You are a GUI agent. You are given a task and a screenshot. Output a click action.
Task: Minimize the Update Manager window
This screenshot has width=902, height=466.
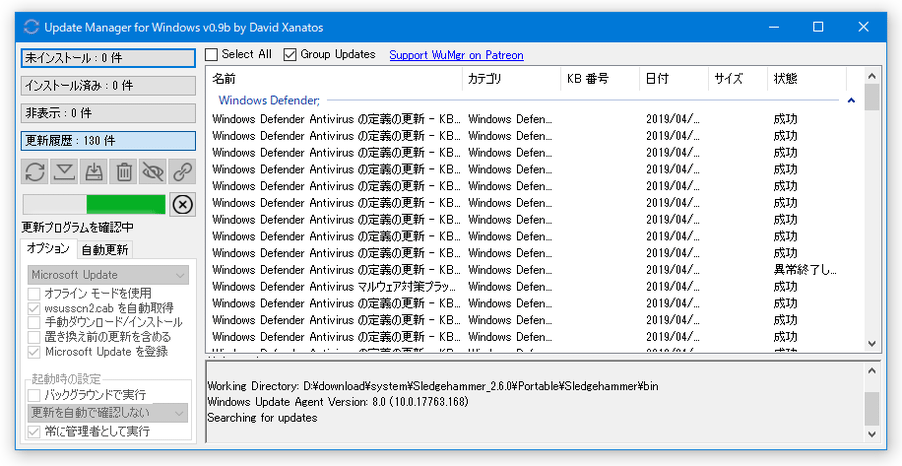point(774,27)
